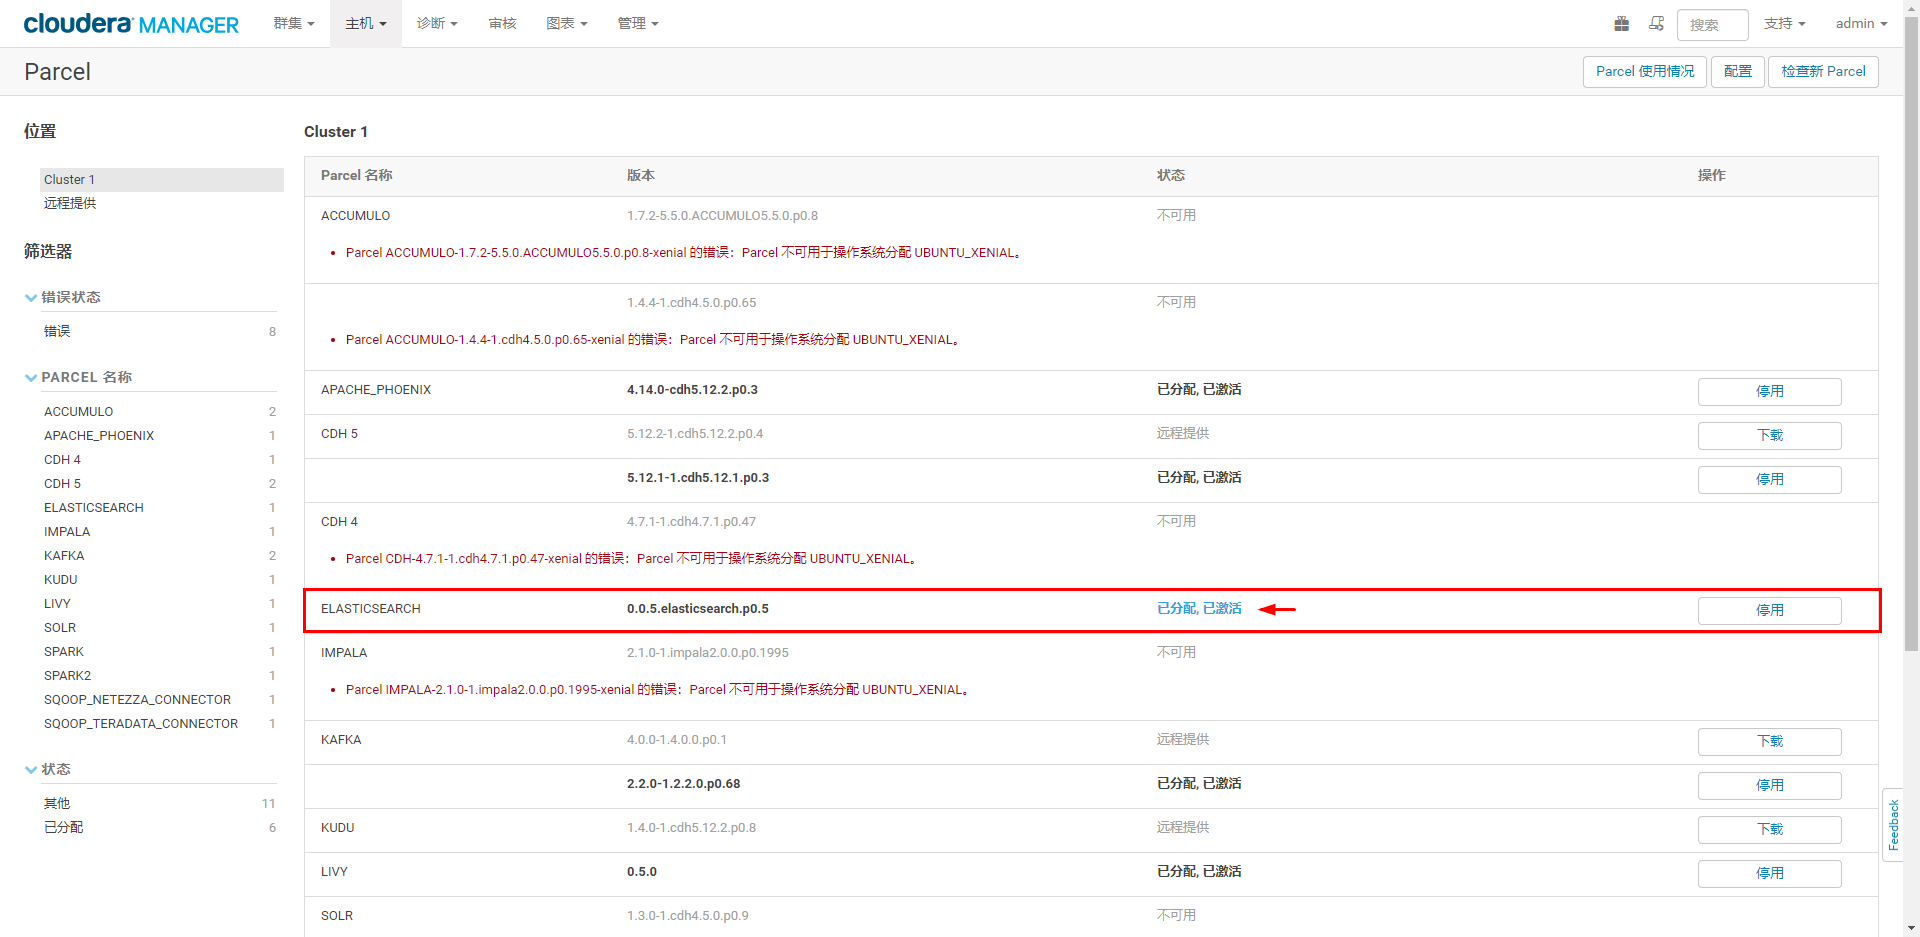This screenshot has width=1920, height=937.
Task: Click 停用 for APACHE_PHOENIX parcel
Action: (x=1769, y=392)
